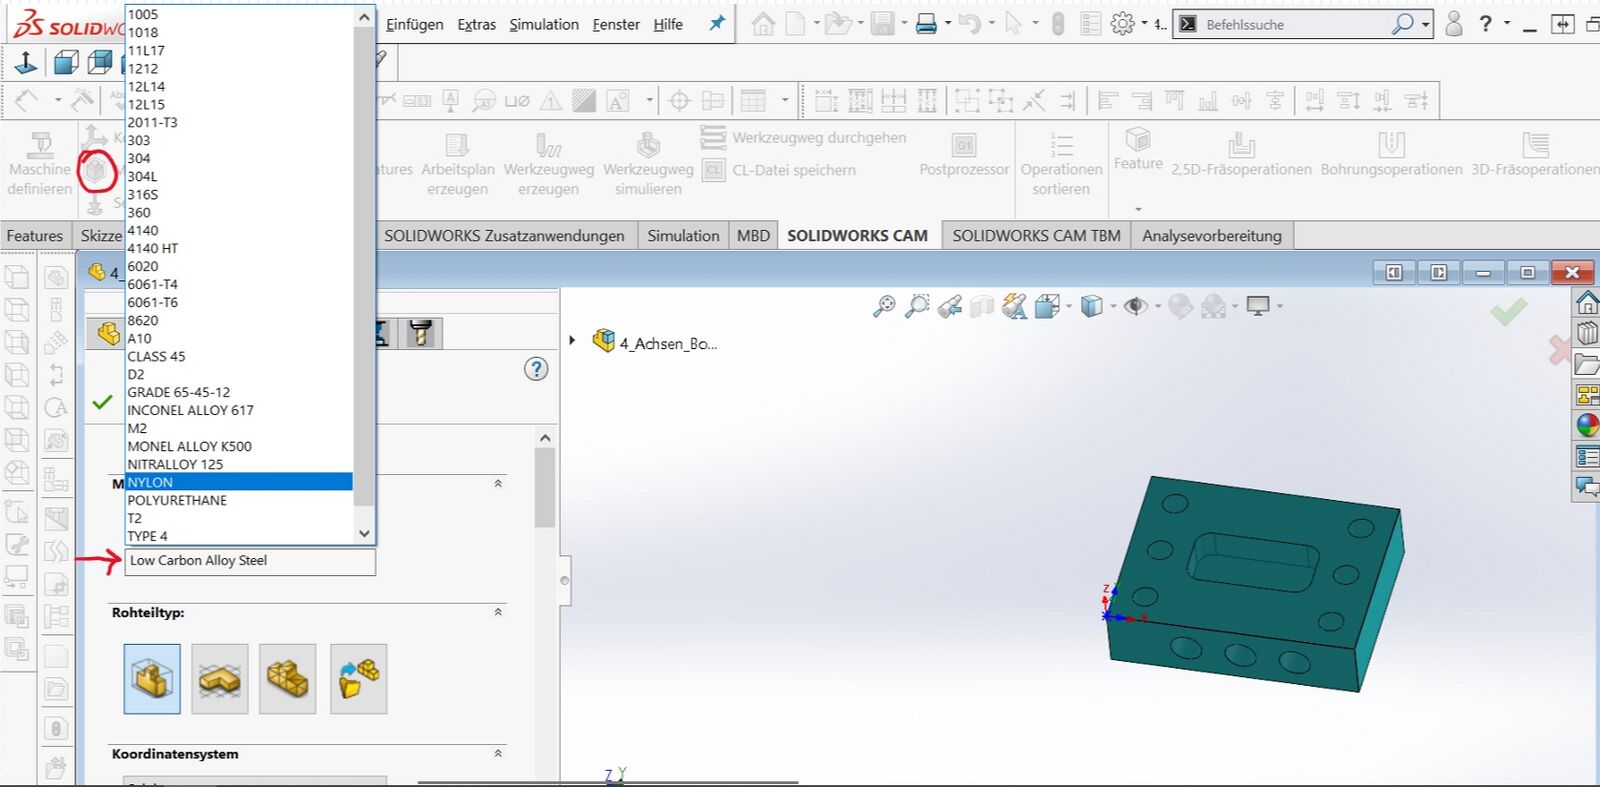
Task: Select INCONEL ALLOY 617 material
Action: [x=190, y=410]
